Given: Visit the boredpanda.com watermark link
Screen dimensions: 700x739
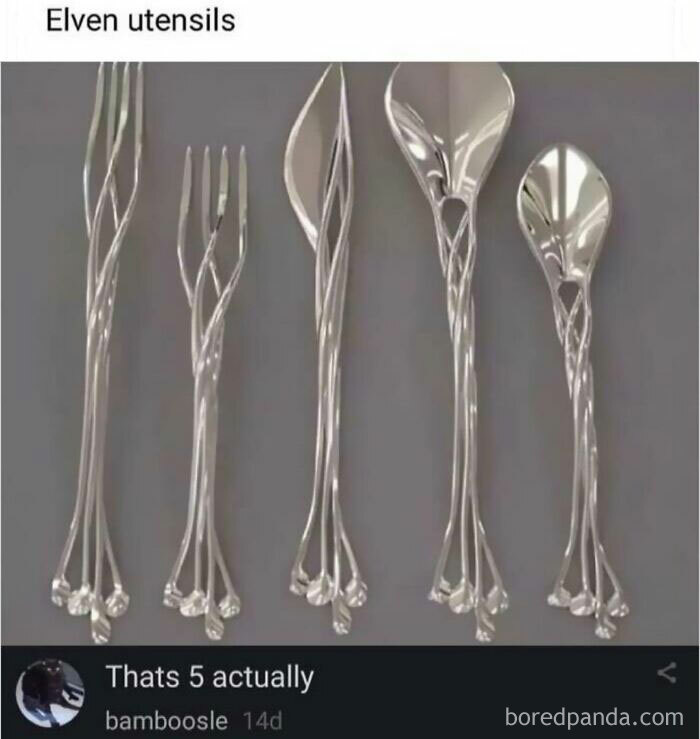Looking at the screenshot, I should pyautogui.click(x=594, y=717).
